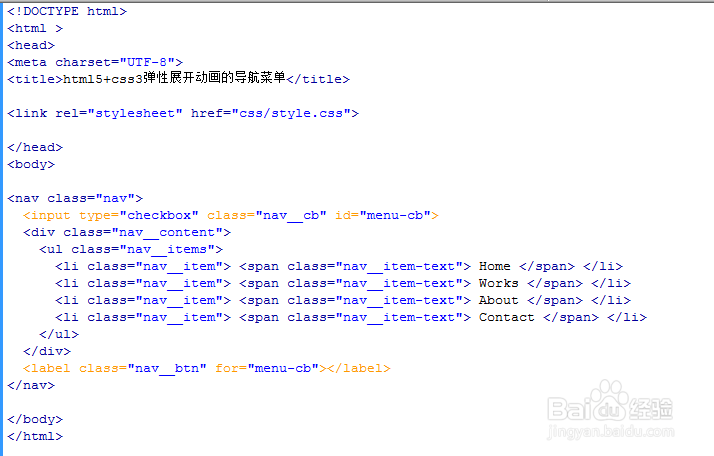Viewport: 714px width, 456px height.
Task: Click the li line containing About
Action: 343,300
